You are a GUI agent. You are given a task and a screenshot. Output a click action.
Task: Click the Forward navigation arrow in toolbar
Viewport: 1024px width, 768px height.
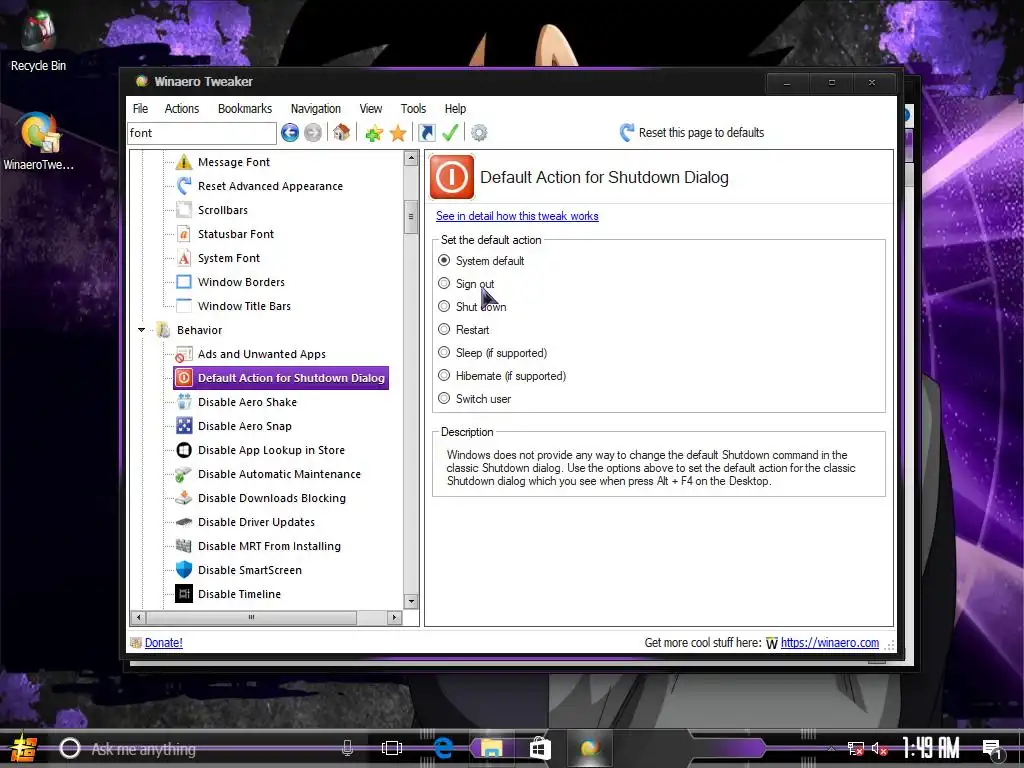click(313, 133)
